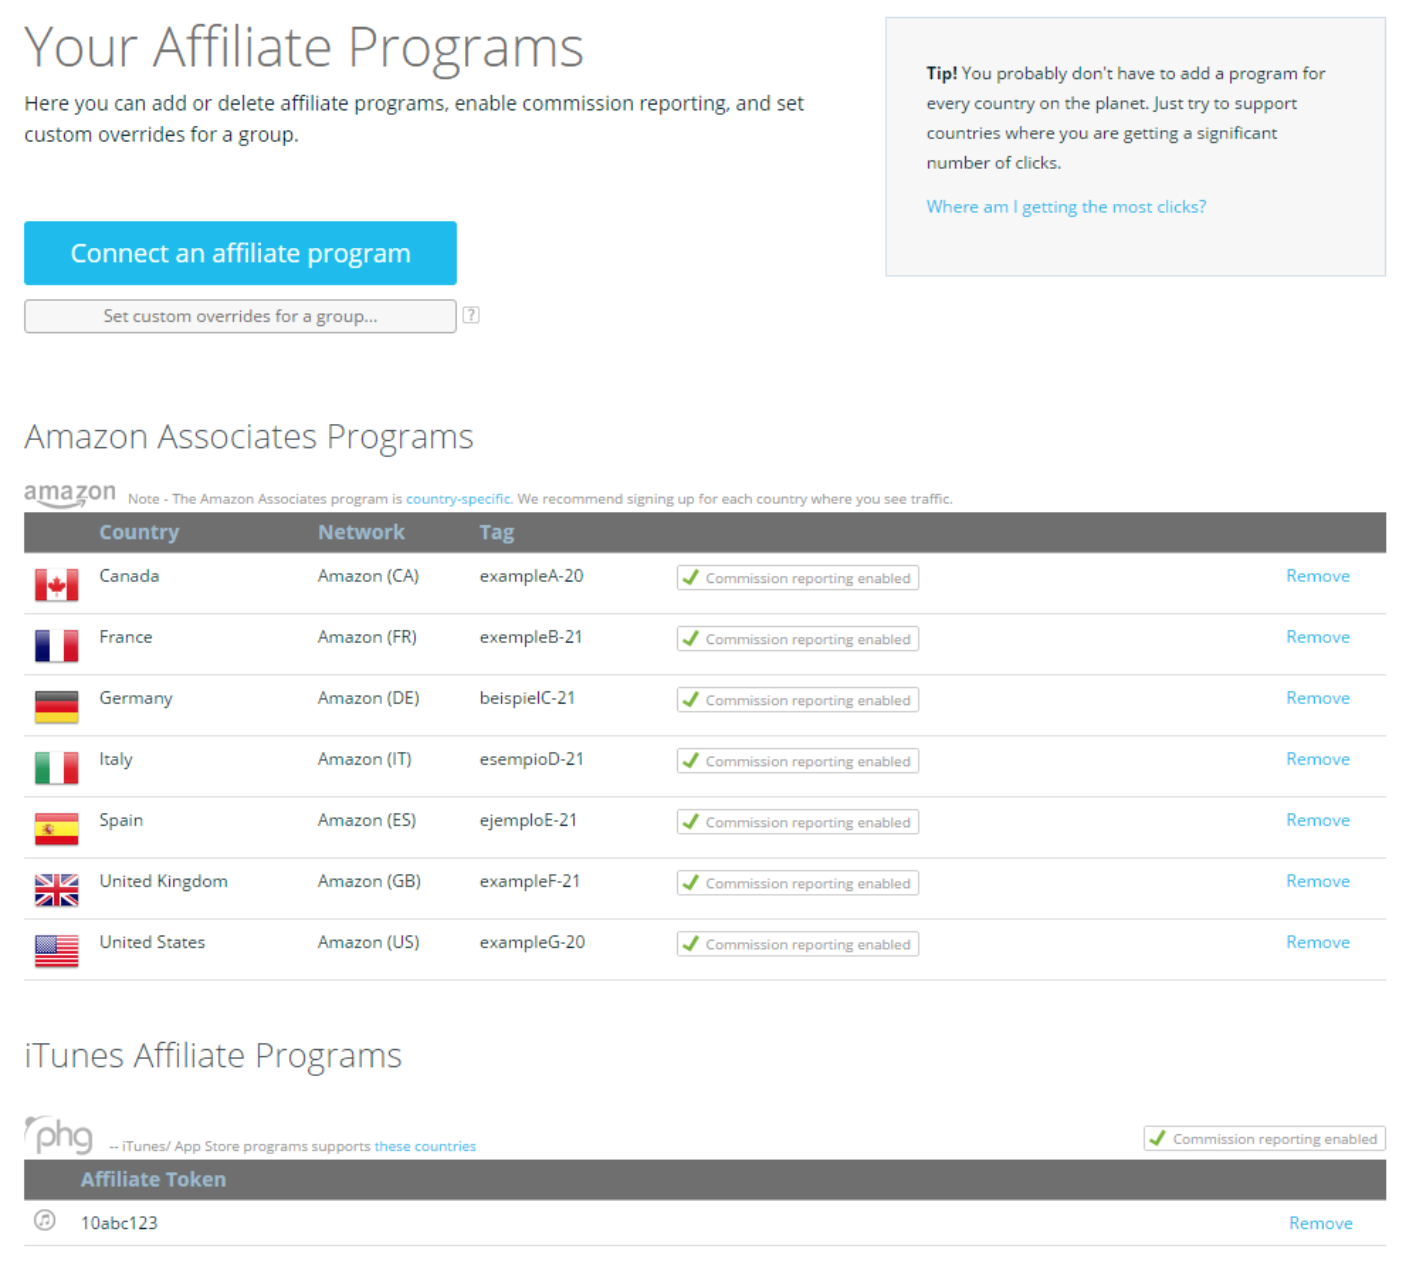
Task: Select the tag exempleB-21
Action: coord(531,637)
